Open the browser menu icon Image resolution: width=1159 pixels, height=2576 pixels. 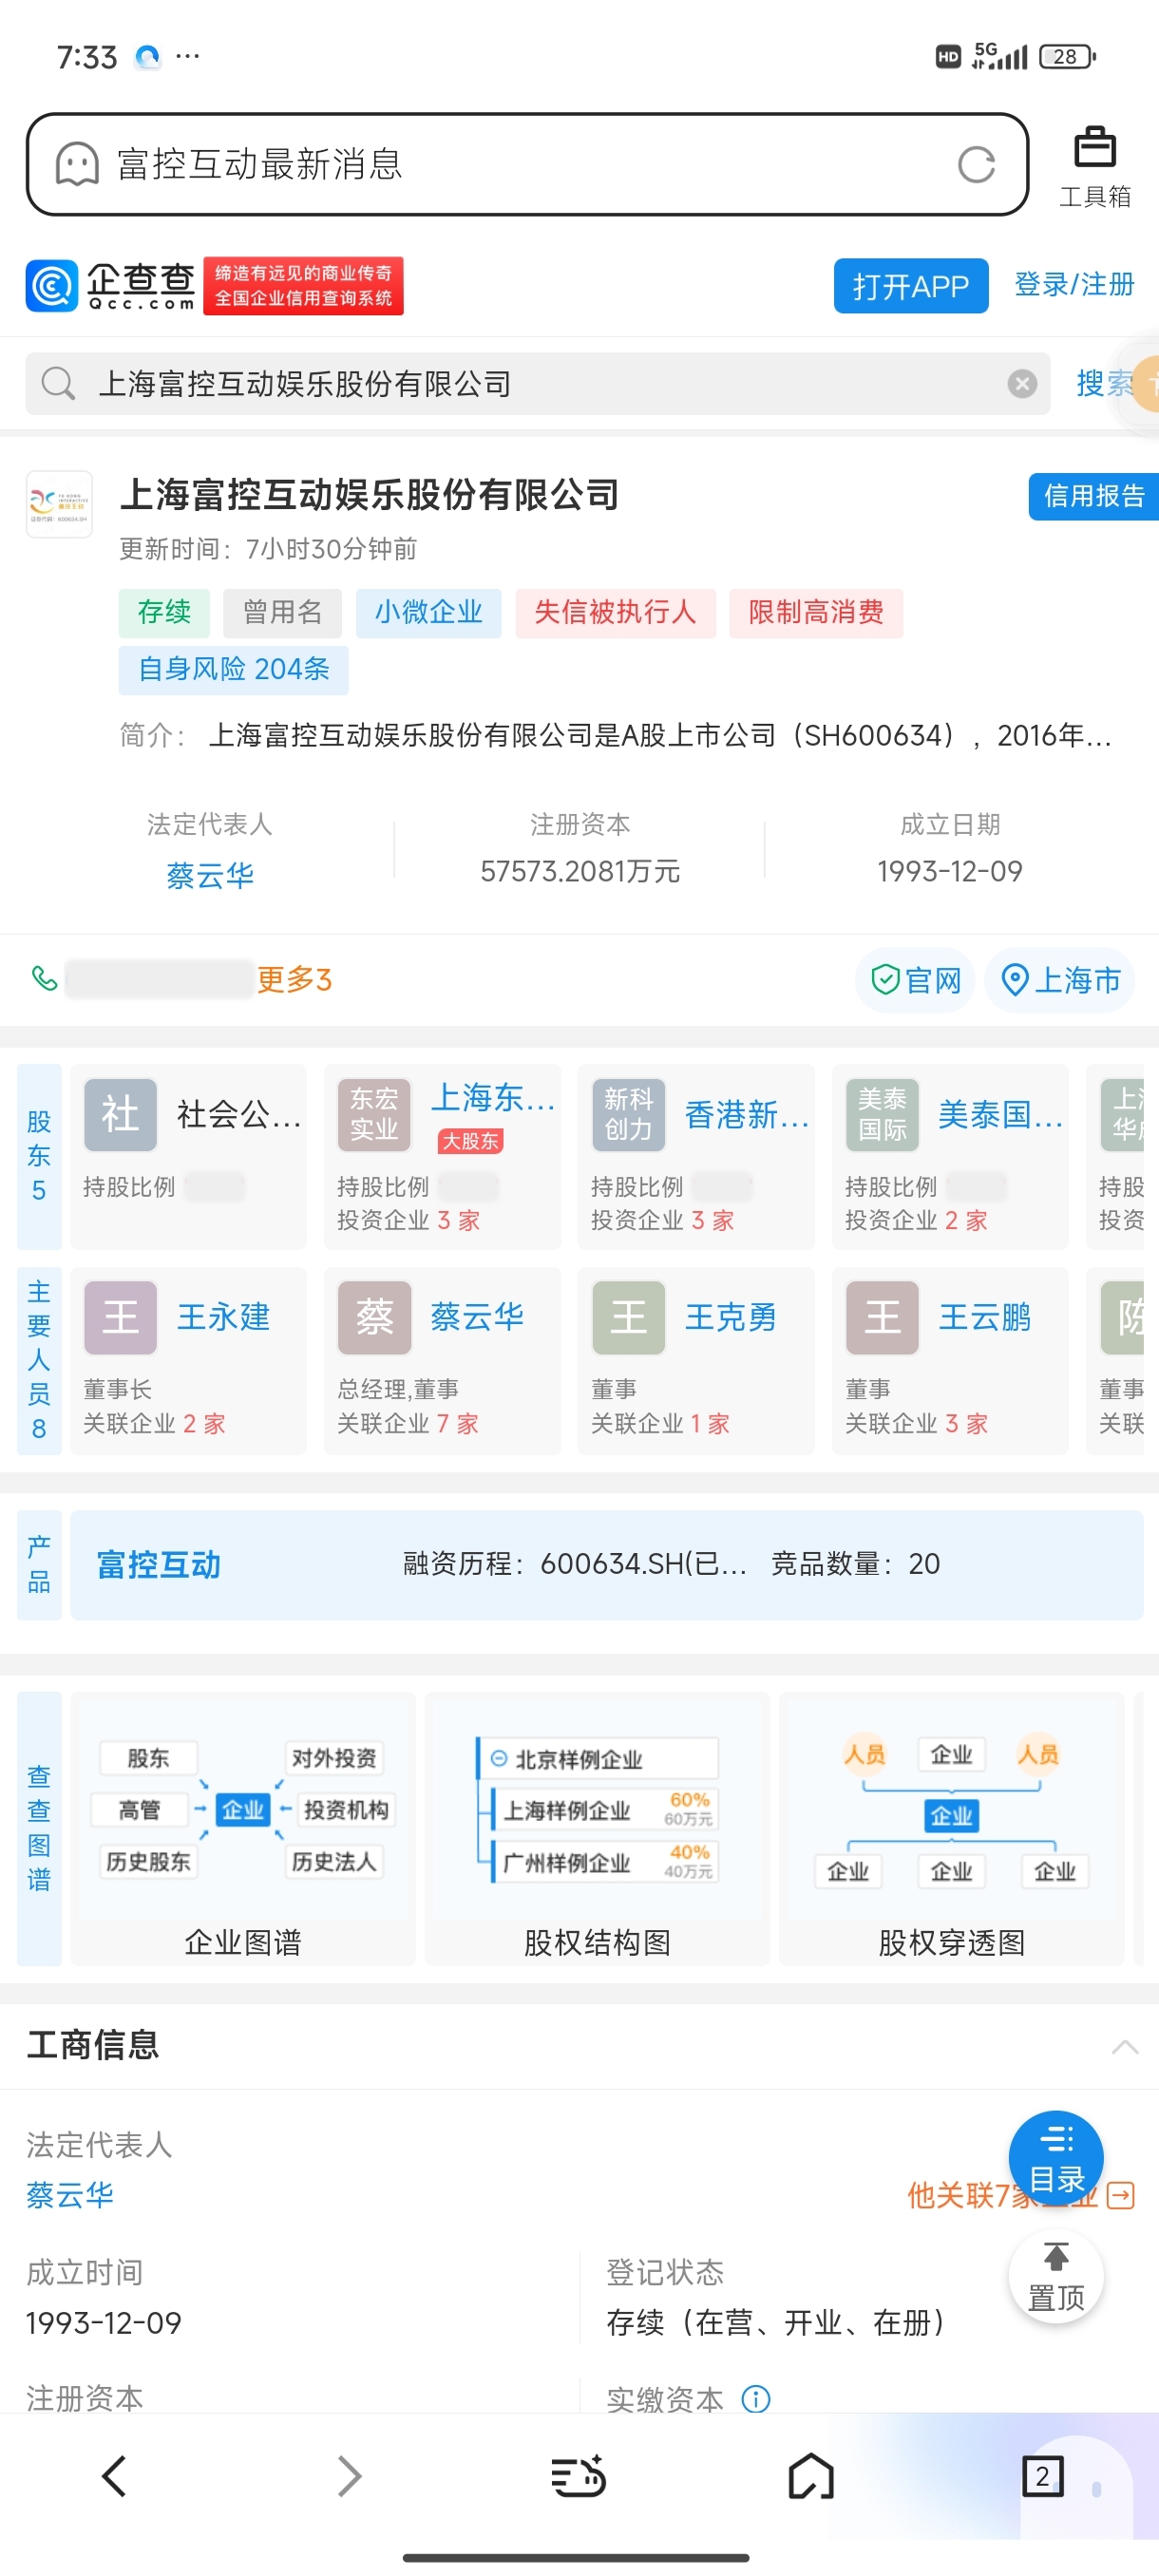click(579, 2476)
